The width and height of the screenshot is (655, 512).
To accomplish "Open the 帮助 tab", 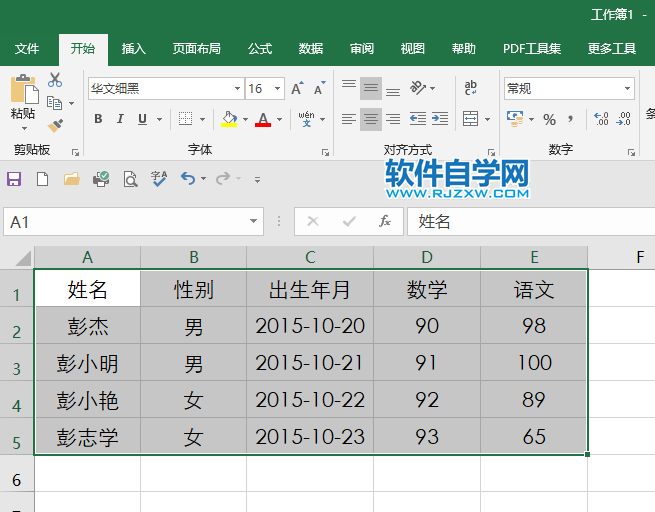I will pyautogui.click(x=464, y=49).
